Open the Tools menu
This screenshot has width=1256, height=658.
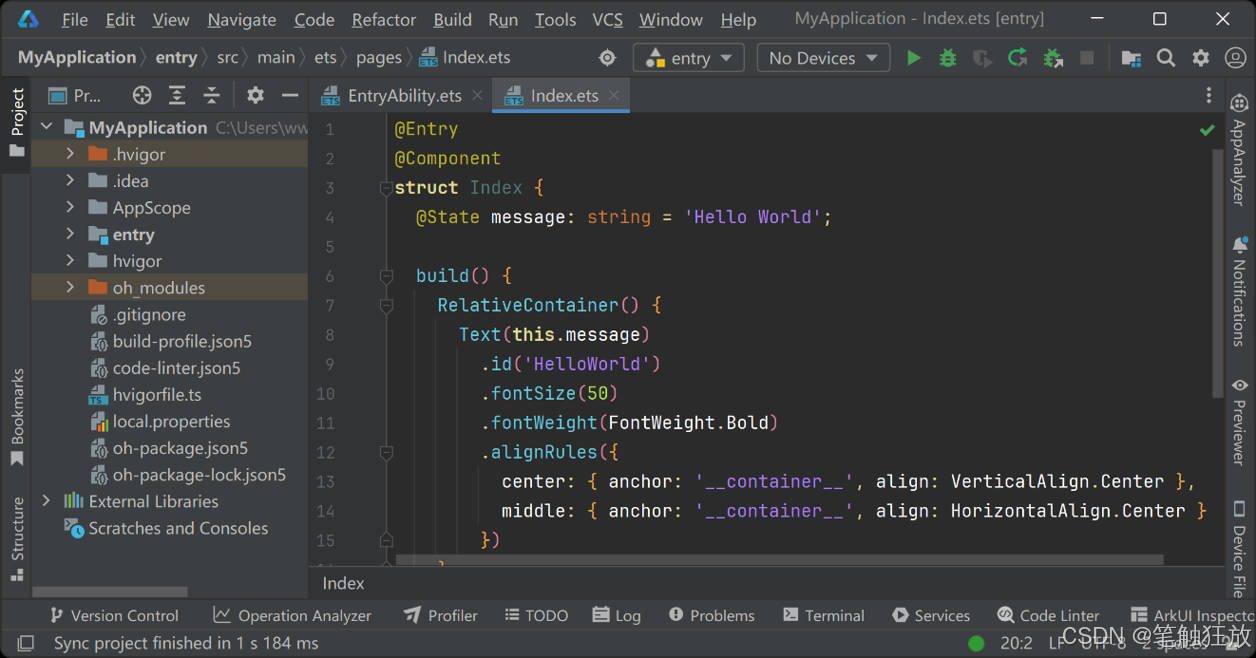point(555,19)
